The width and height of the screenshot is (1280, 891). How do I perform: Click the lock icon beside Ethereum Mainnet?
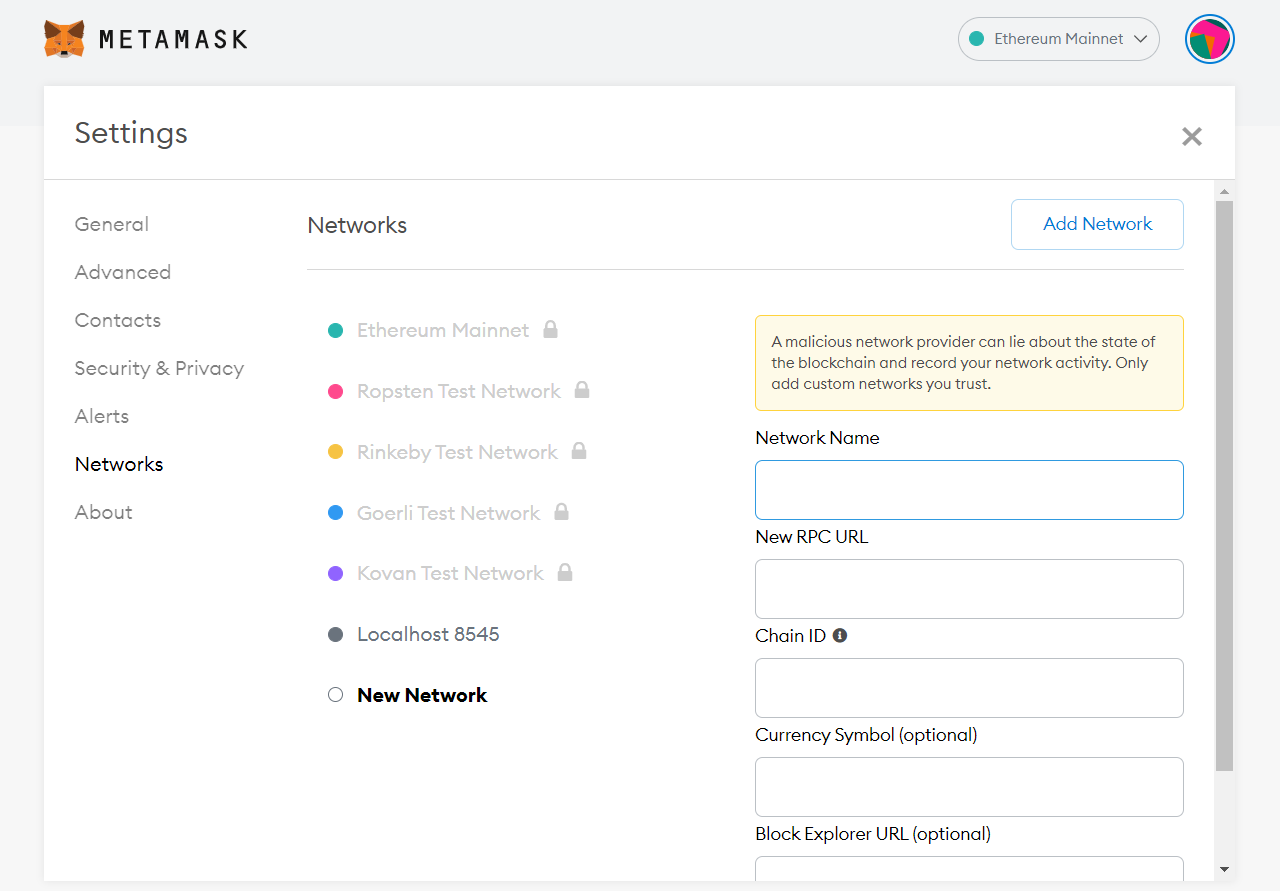coord(550,329)
